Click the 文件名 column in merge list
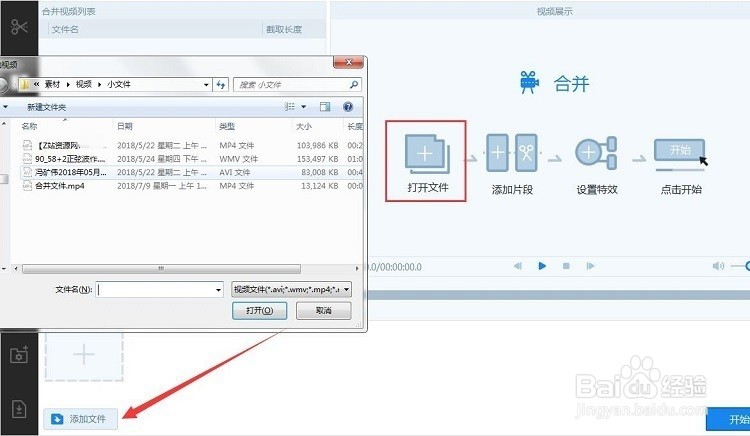 click(x=65, y=30)
